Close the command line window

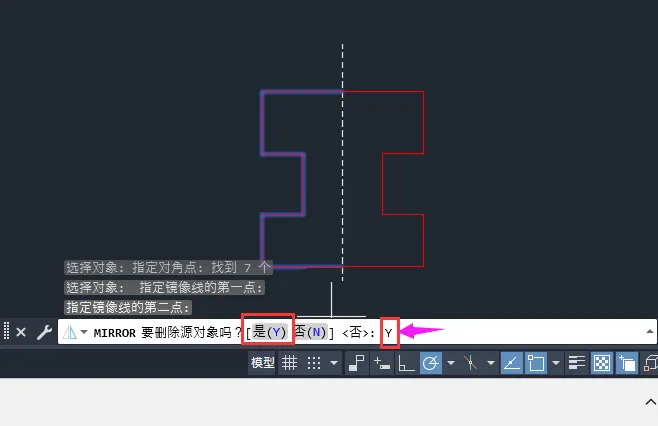pyautogui.click(x=21, y=332)
